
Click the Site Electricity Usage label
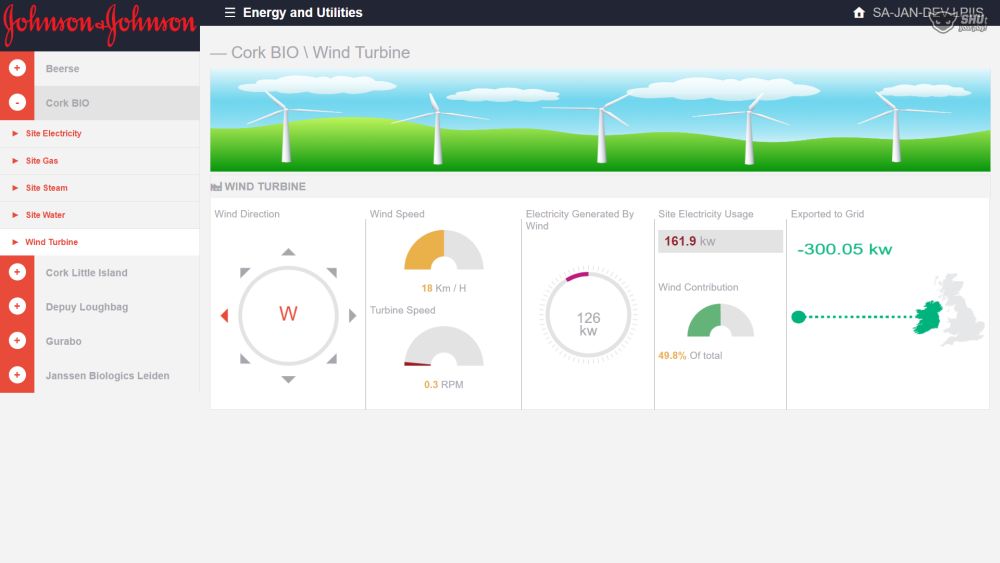coord(705,214)
